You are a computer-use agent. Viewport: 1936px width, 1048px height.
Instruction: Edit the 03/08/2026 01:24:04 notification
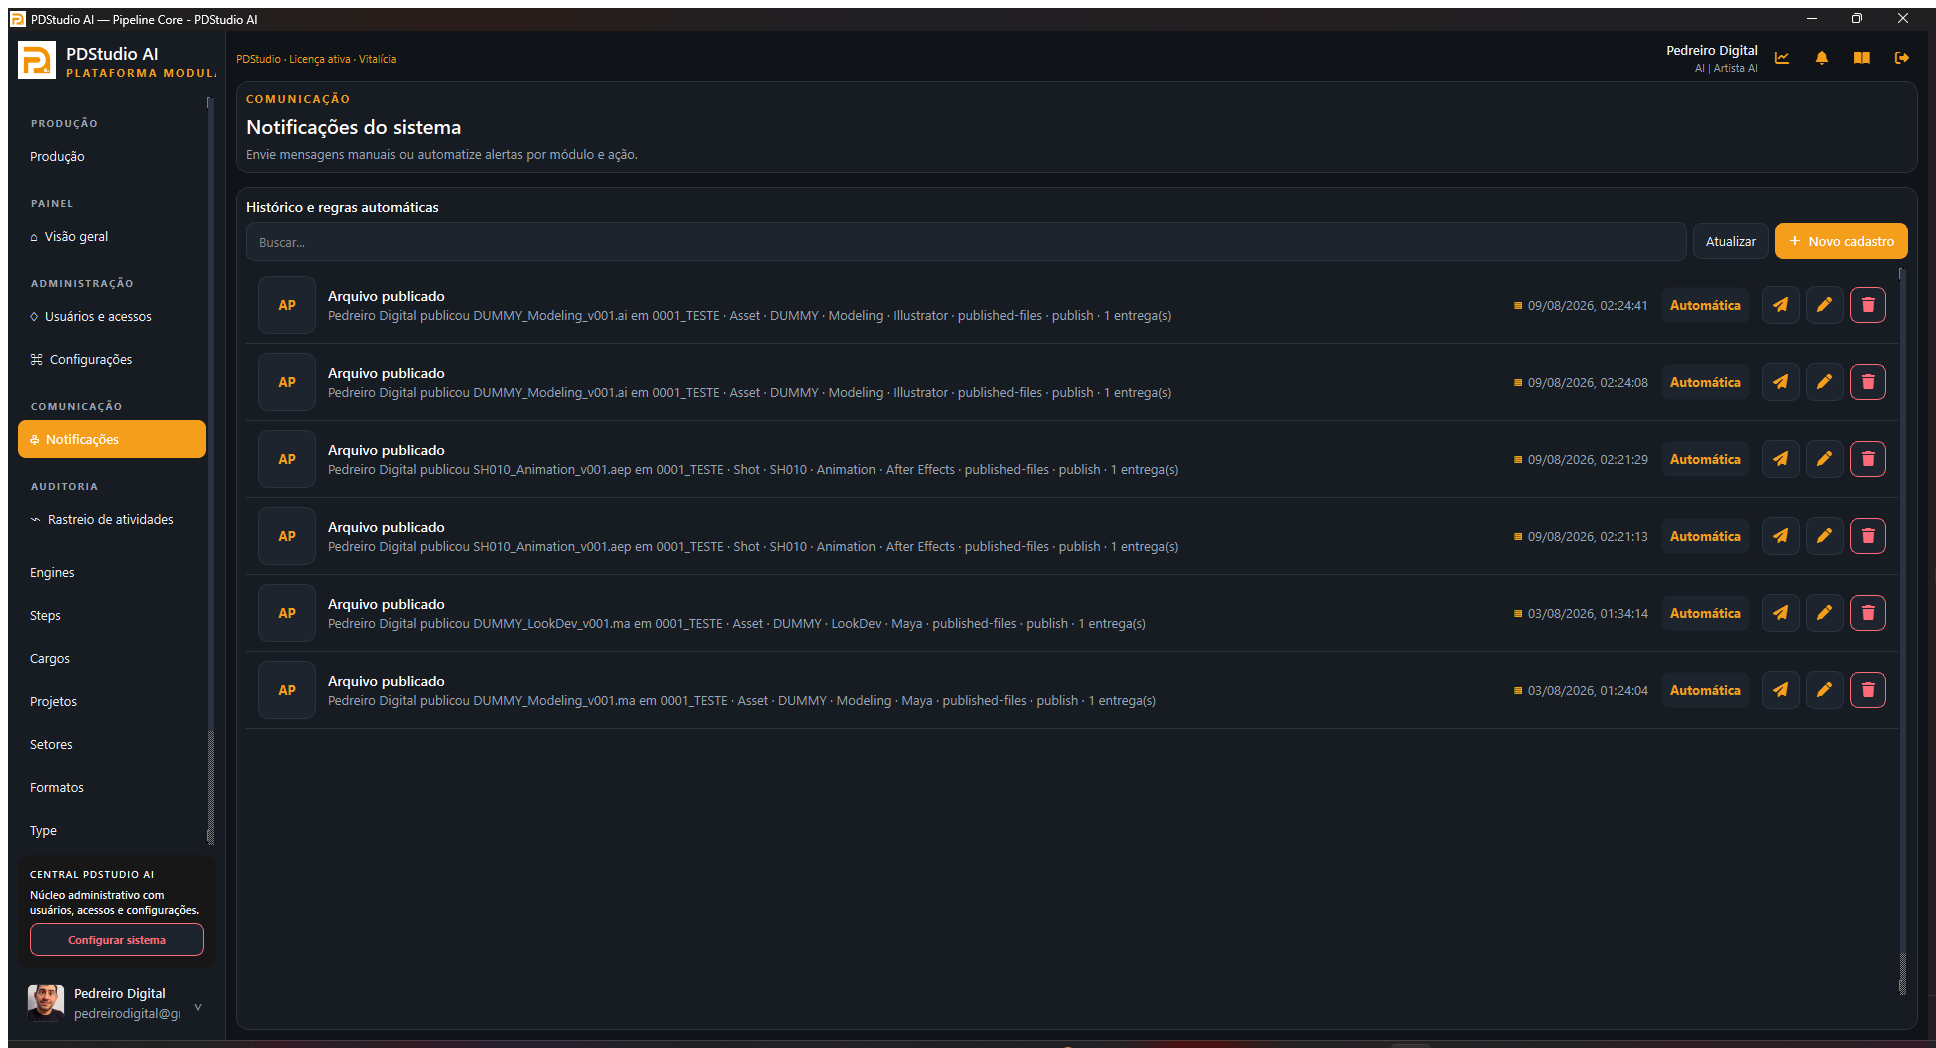pyautogui.click(x=1824, y=690)
